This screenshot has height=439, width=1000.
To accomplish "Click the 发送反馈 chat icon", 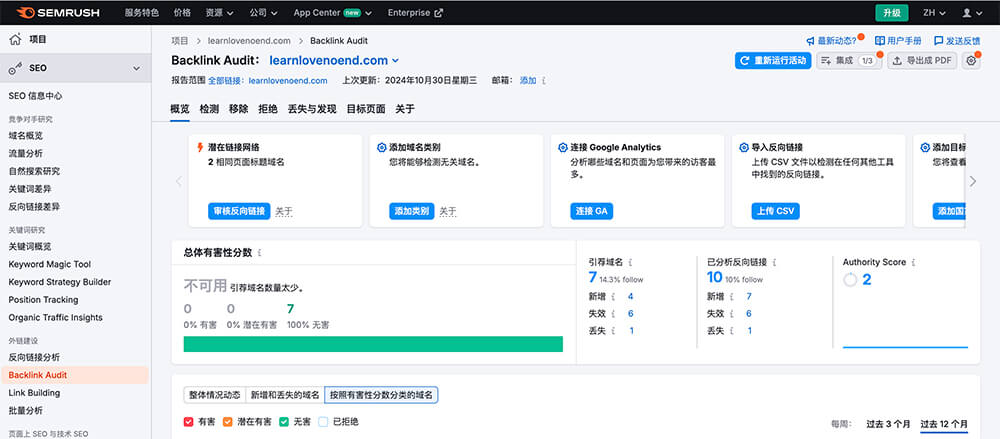I will point(938,41).
